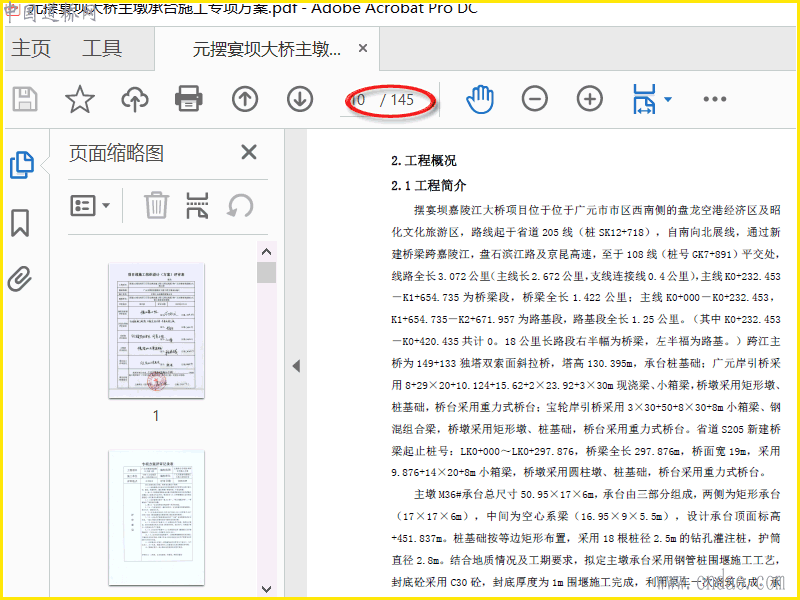This screenshot has height=600, width=800.
Task: Print the document using printer icon
Action: point(189,99)
